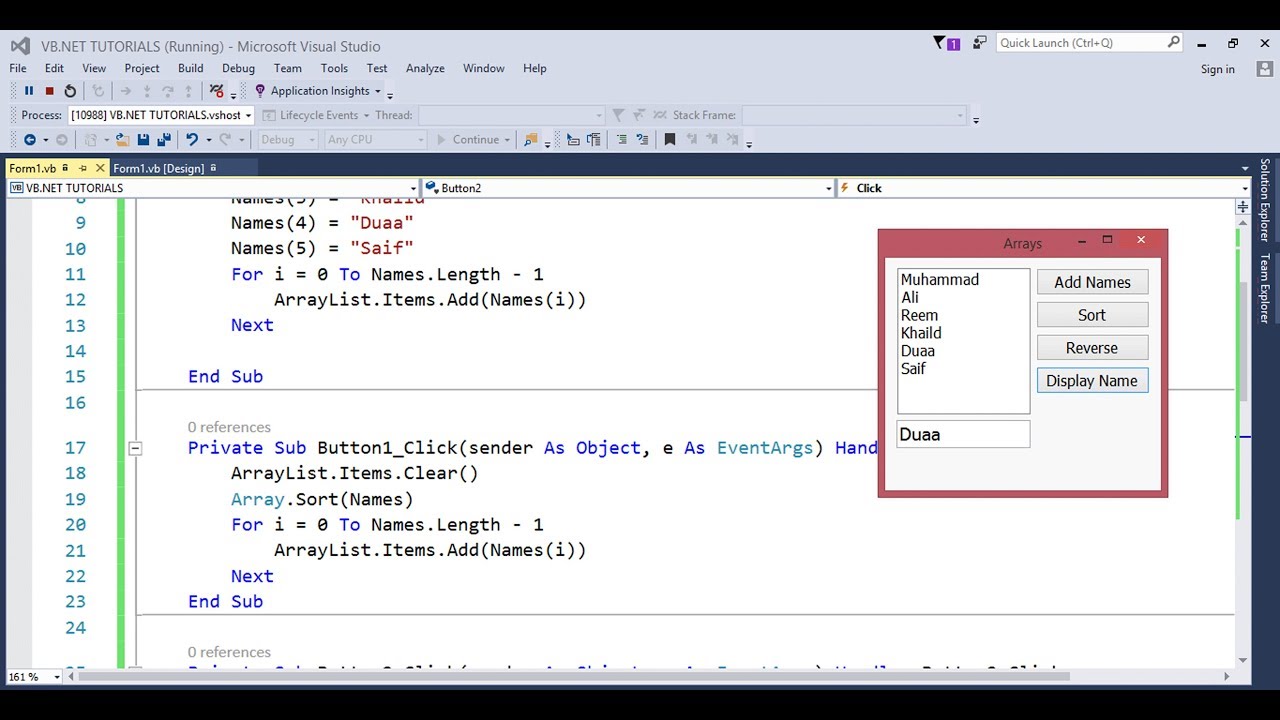Open the File menu
Viewport: 1280px width, 720px height.
[x=18, y=68]
